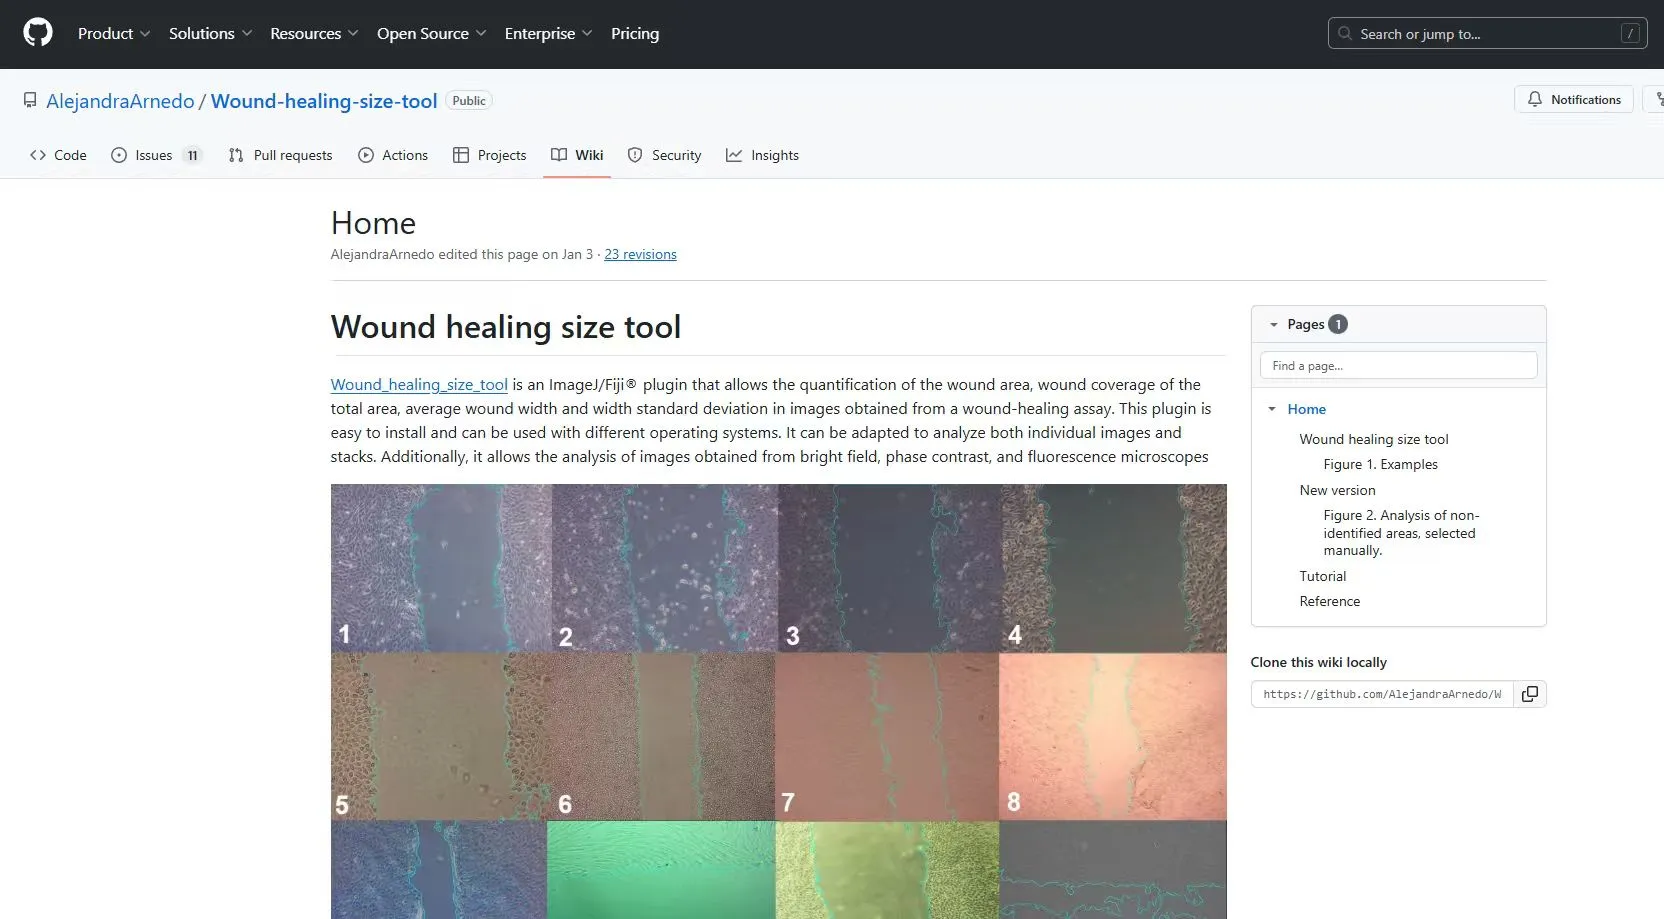
Task: Open the Issues tab
Action: (x=156, y=155)
